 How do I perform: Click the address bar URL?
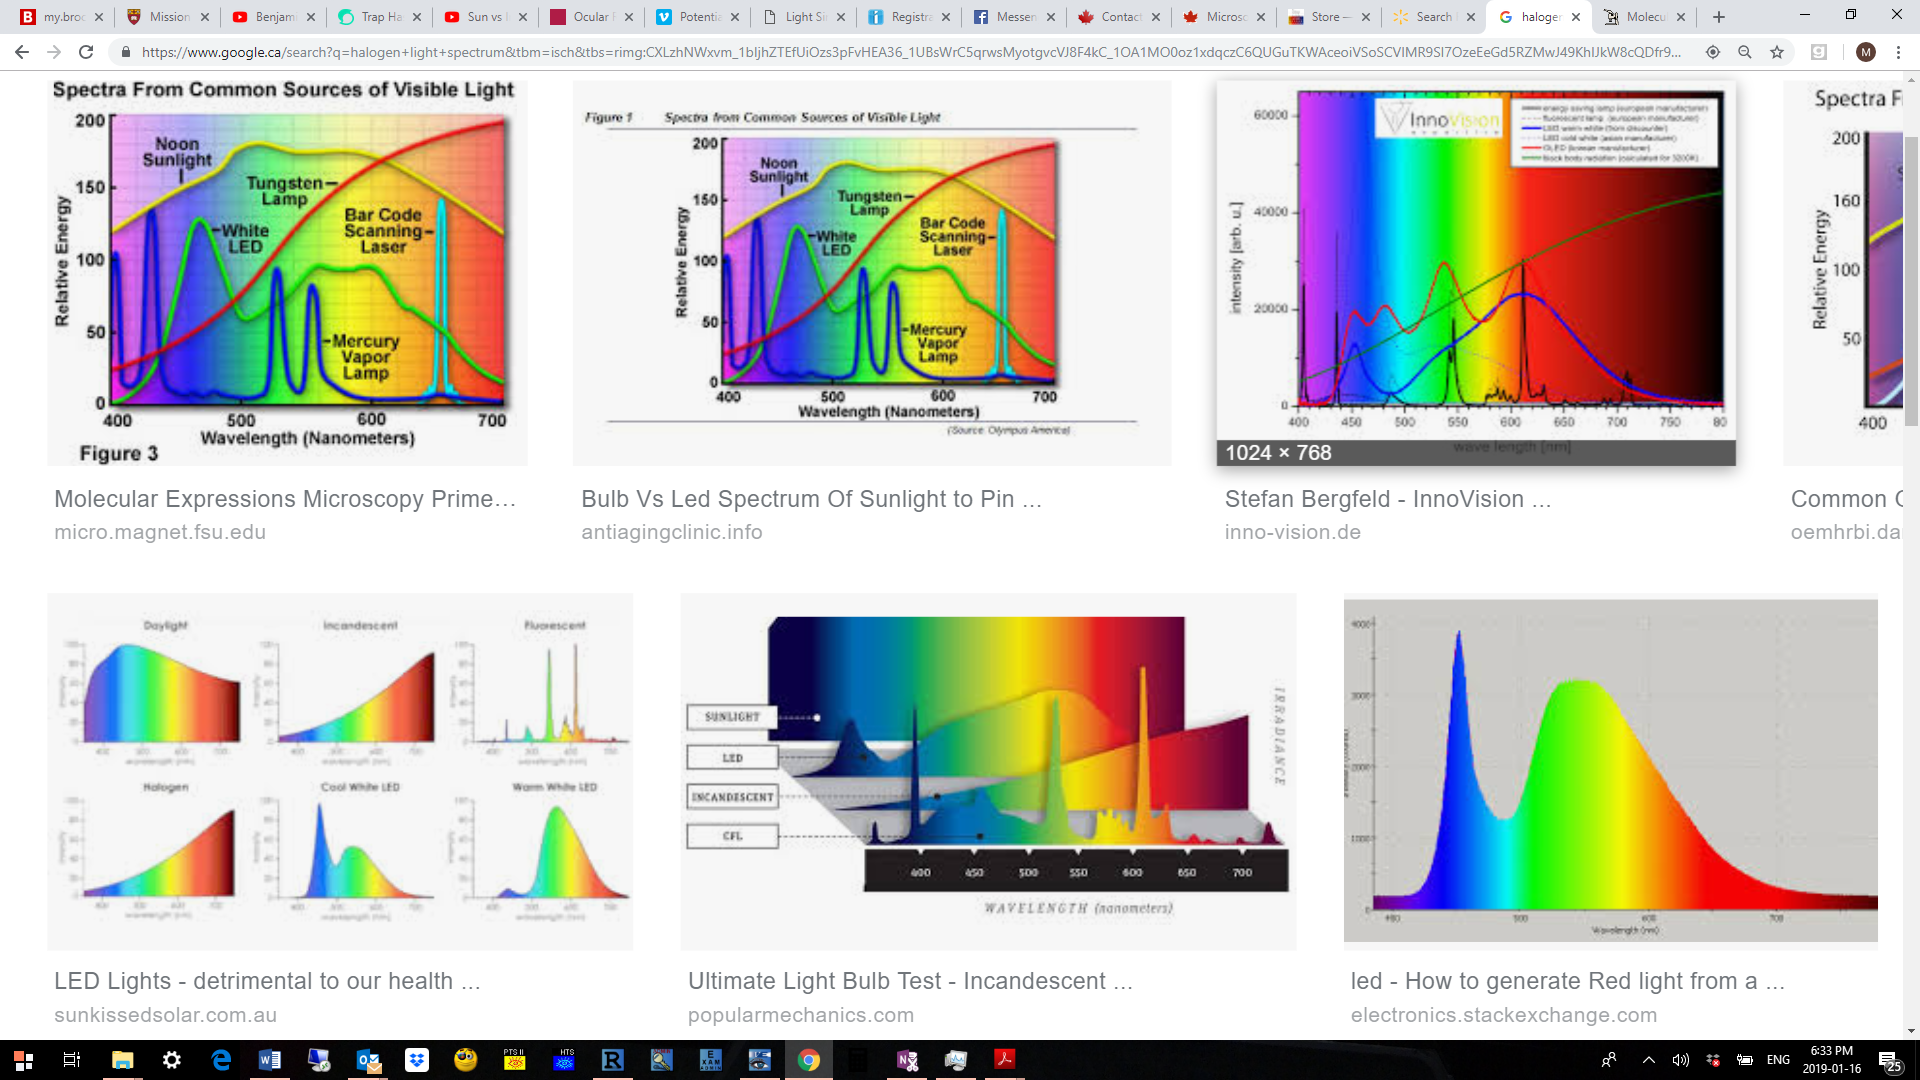click(910, 52)
